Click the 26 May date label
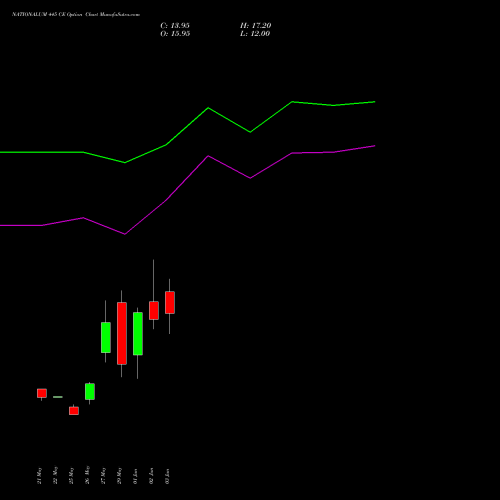The height and width of the screenshot is (500, 500). (x=87, y=476)
